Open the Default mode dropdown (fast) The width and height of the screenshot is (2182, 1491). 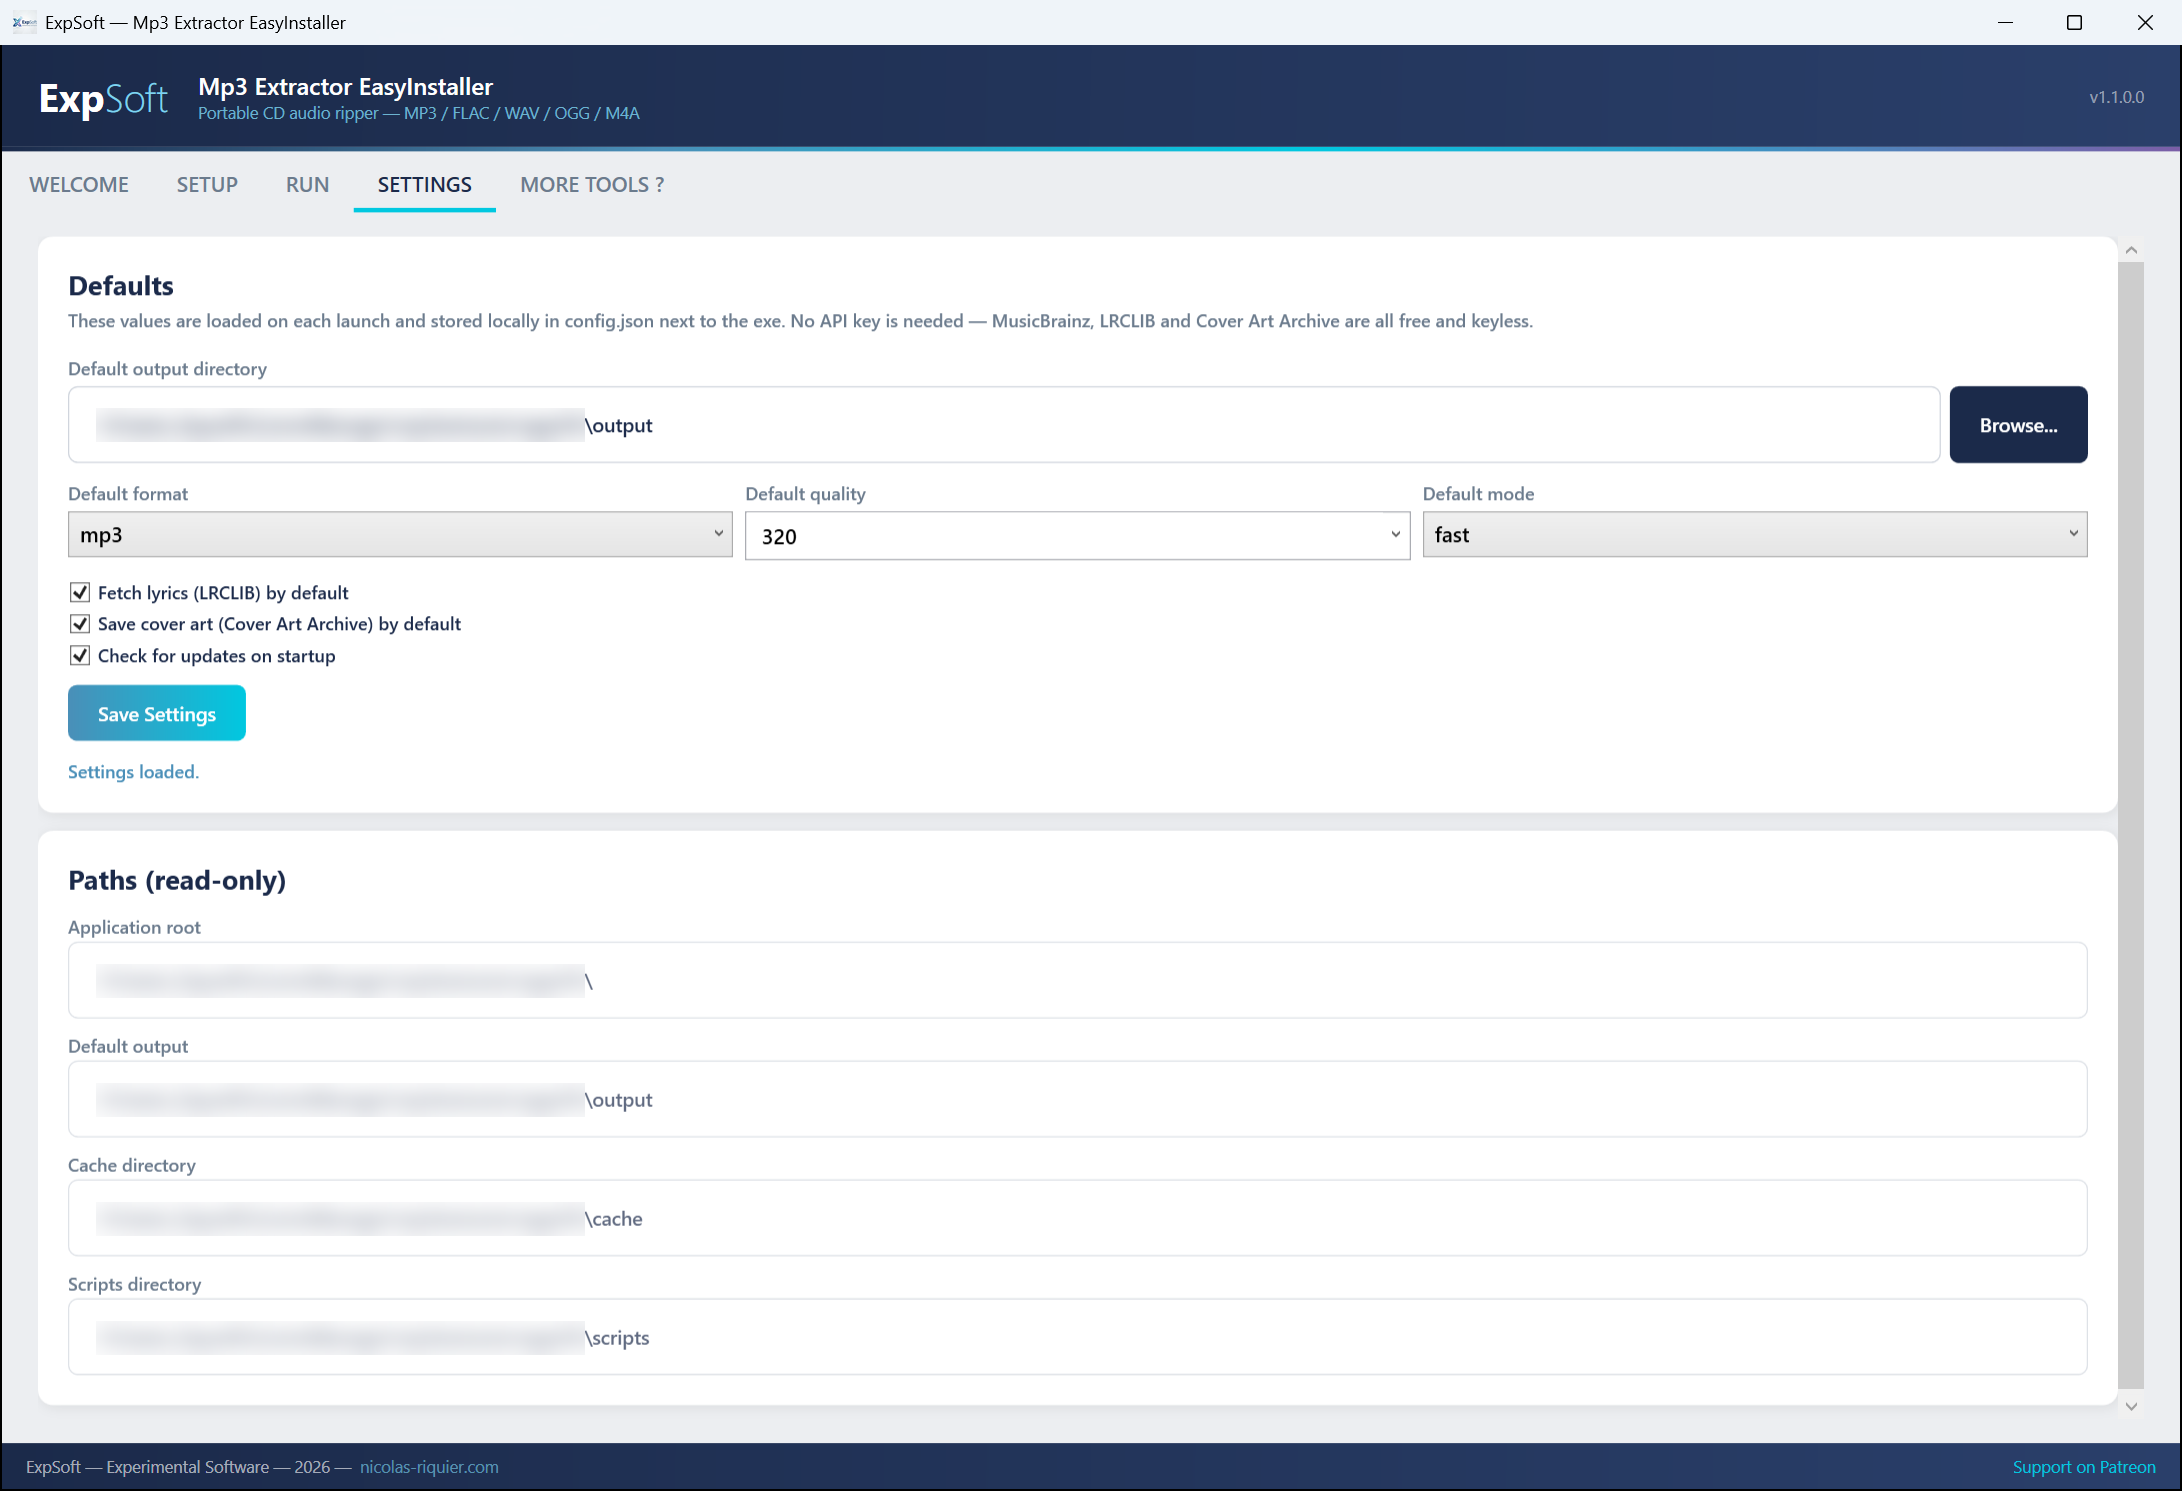pyautogui.click(x=1755, y=535)
